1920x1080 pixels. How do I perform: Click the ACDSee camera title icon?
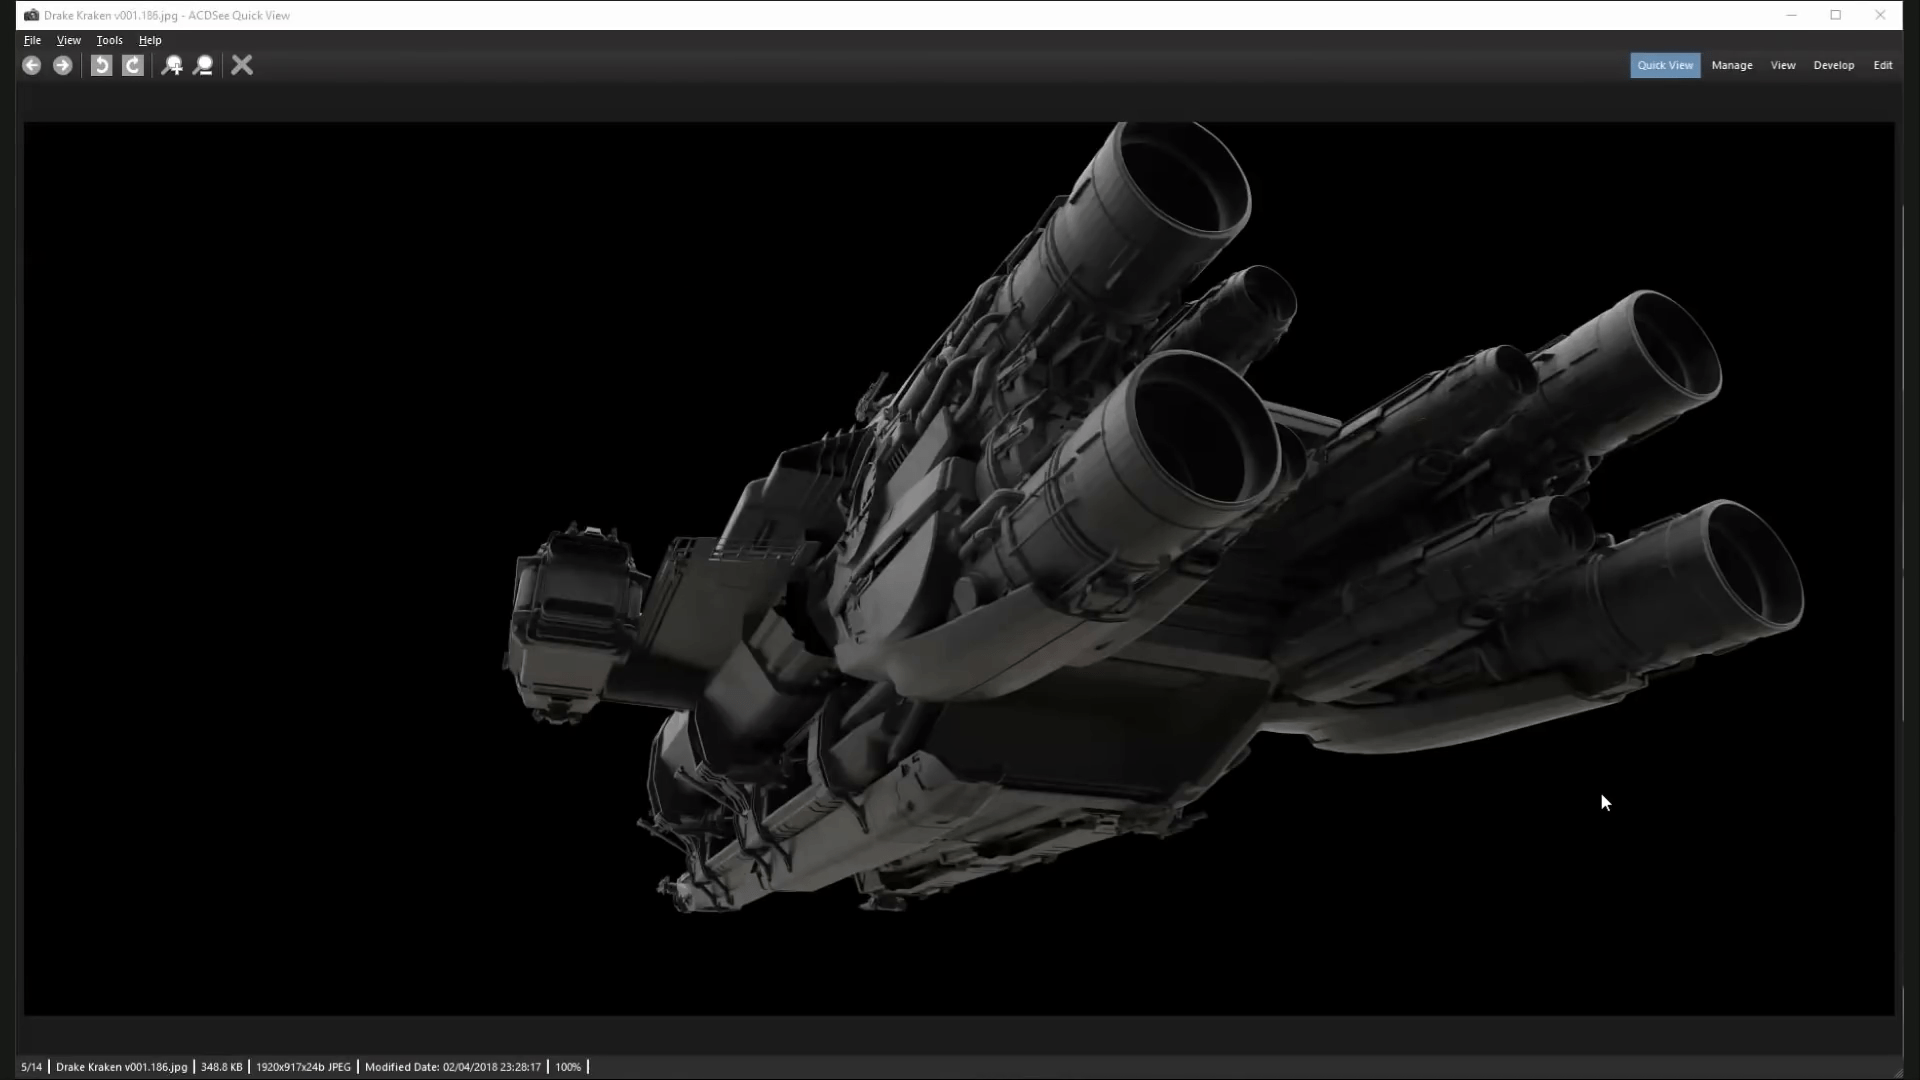(31, 15)
